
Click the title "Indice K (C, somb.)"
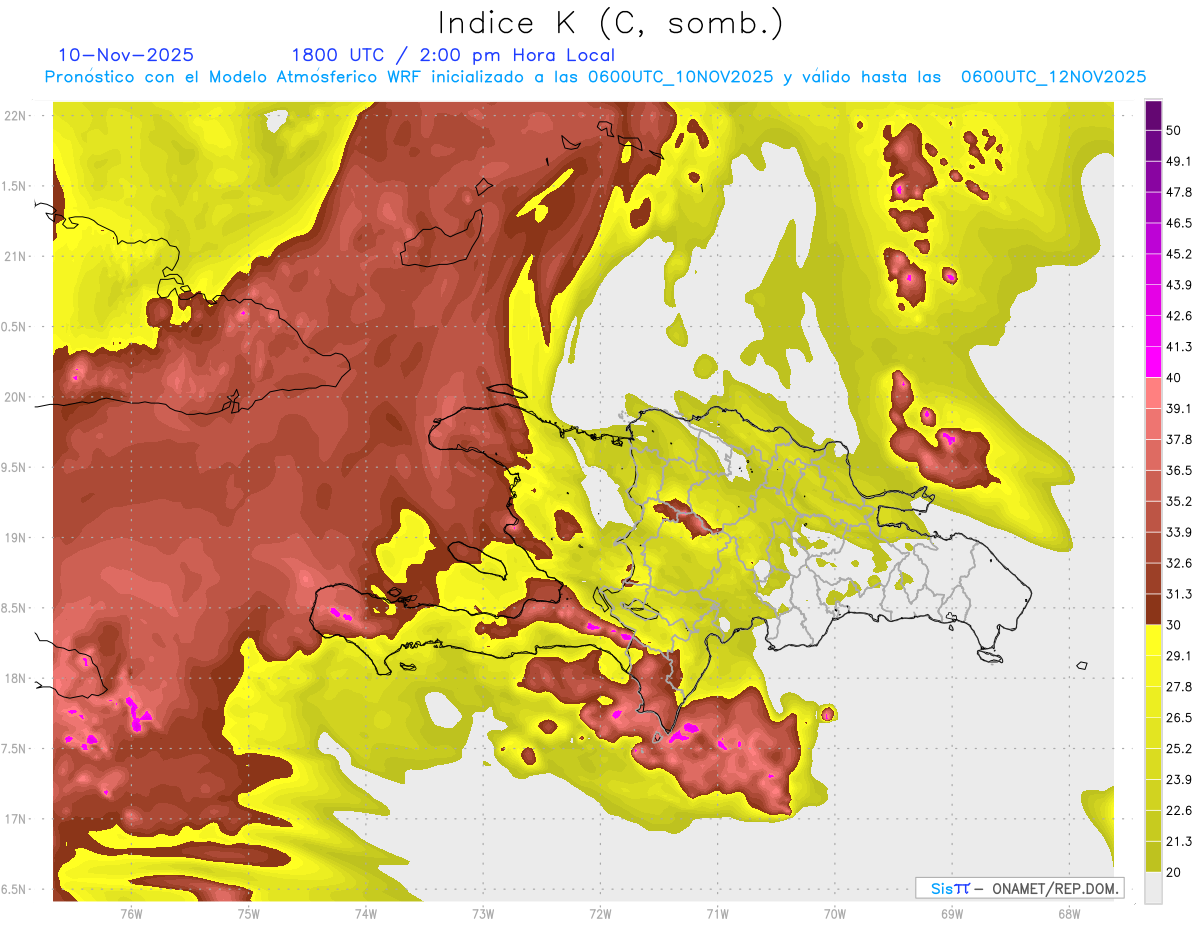tap(610, 23)
